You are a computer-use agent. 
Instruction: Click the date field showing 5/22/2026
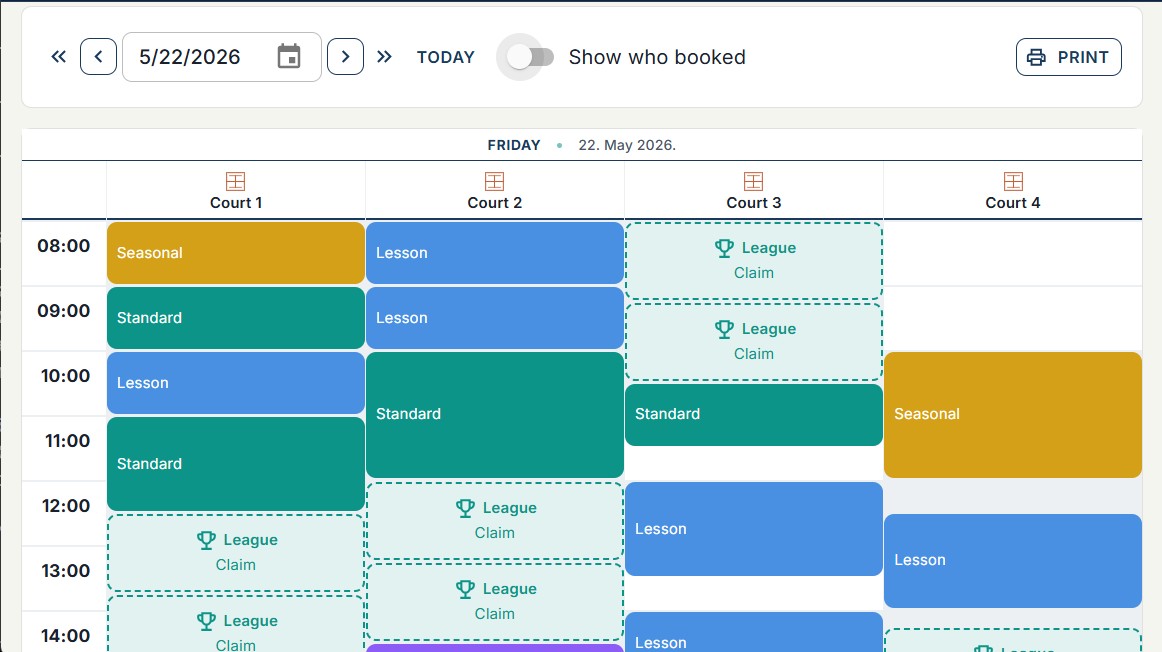click(x=222, y=57)
